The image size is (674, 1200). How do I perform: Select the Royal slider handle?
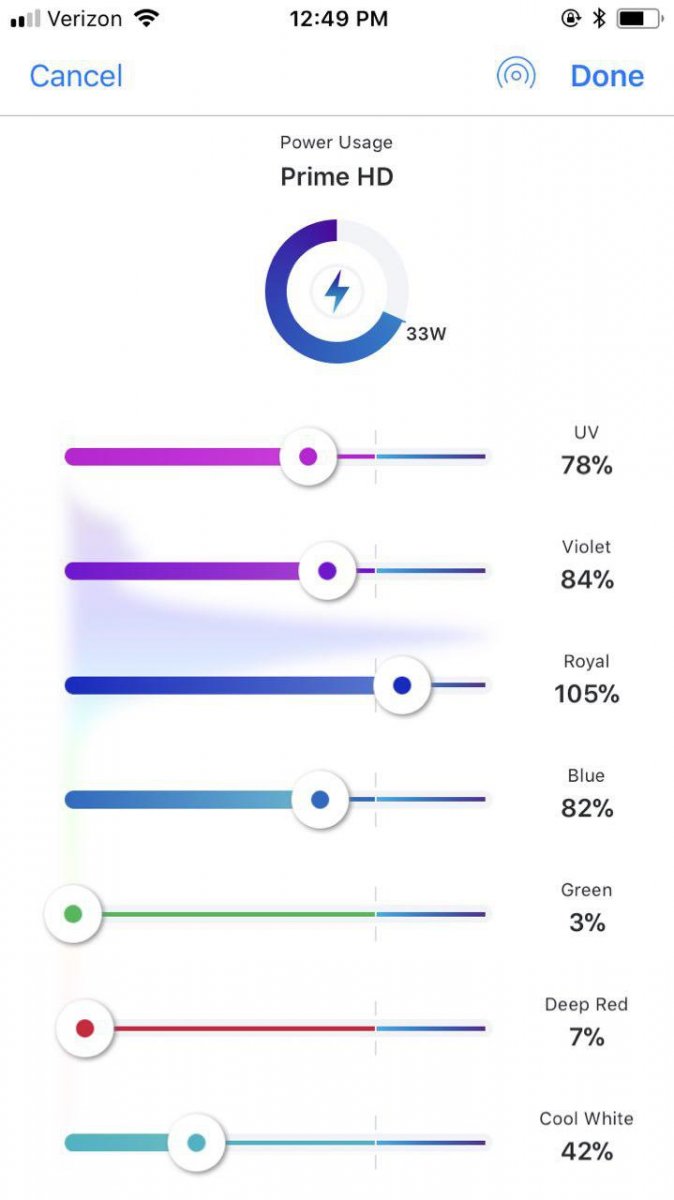[x=402, y=685]
